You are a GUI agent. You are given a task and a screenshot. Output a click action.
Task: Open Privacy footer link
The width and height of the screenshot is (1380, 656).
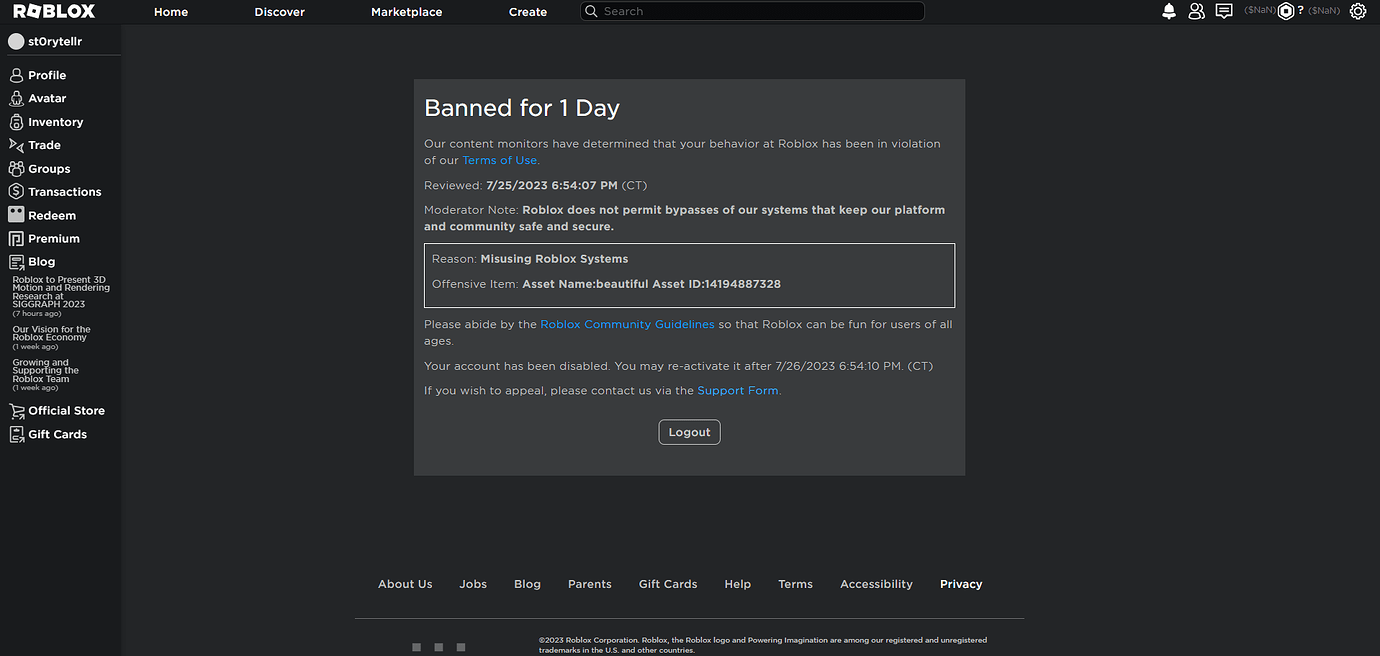tap(961, 584)
